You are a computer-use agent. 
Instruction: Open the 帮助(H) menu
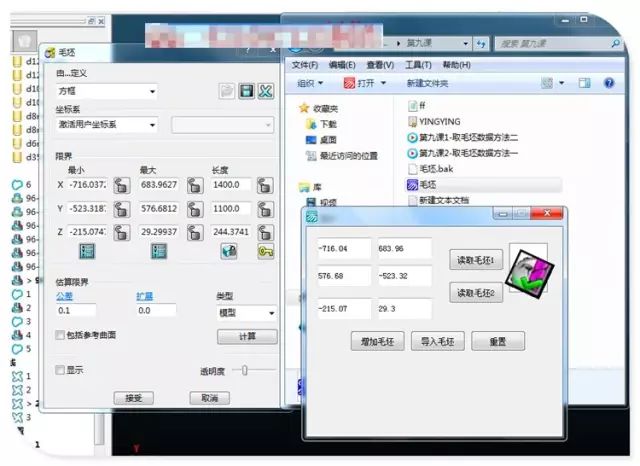(457, 65)
